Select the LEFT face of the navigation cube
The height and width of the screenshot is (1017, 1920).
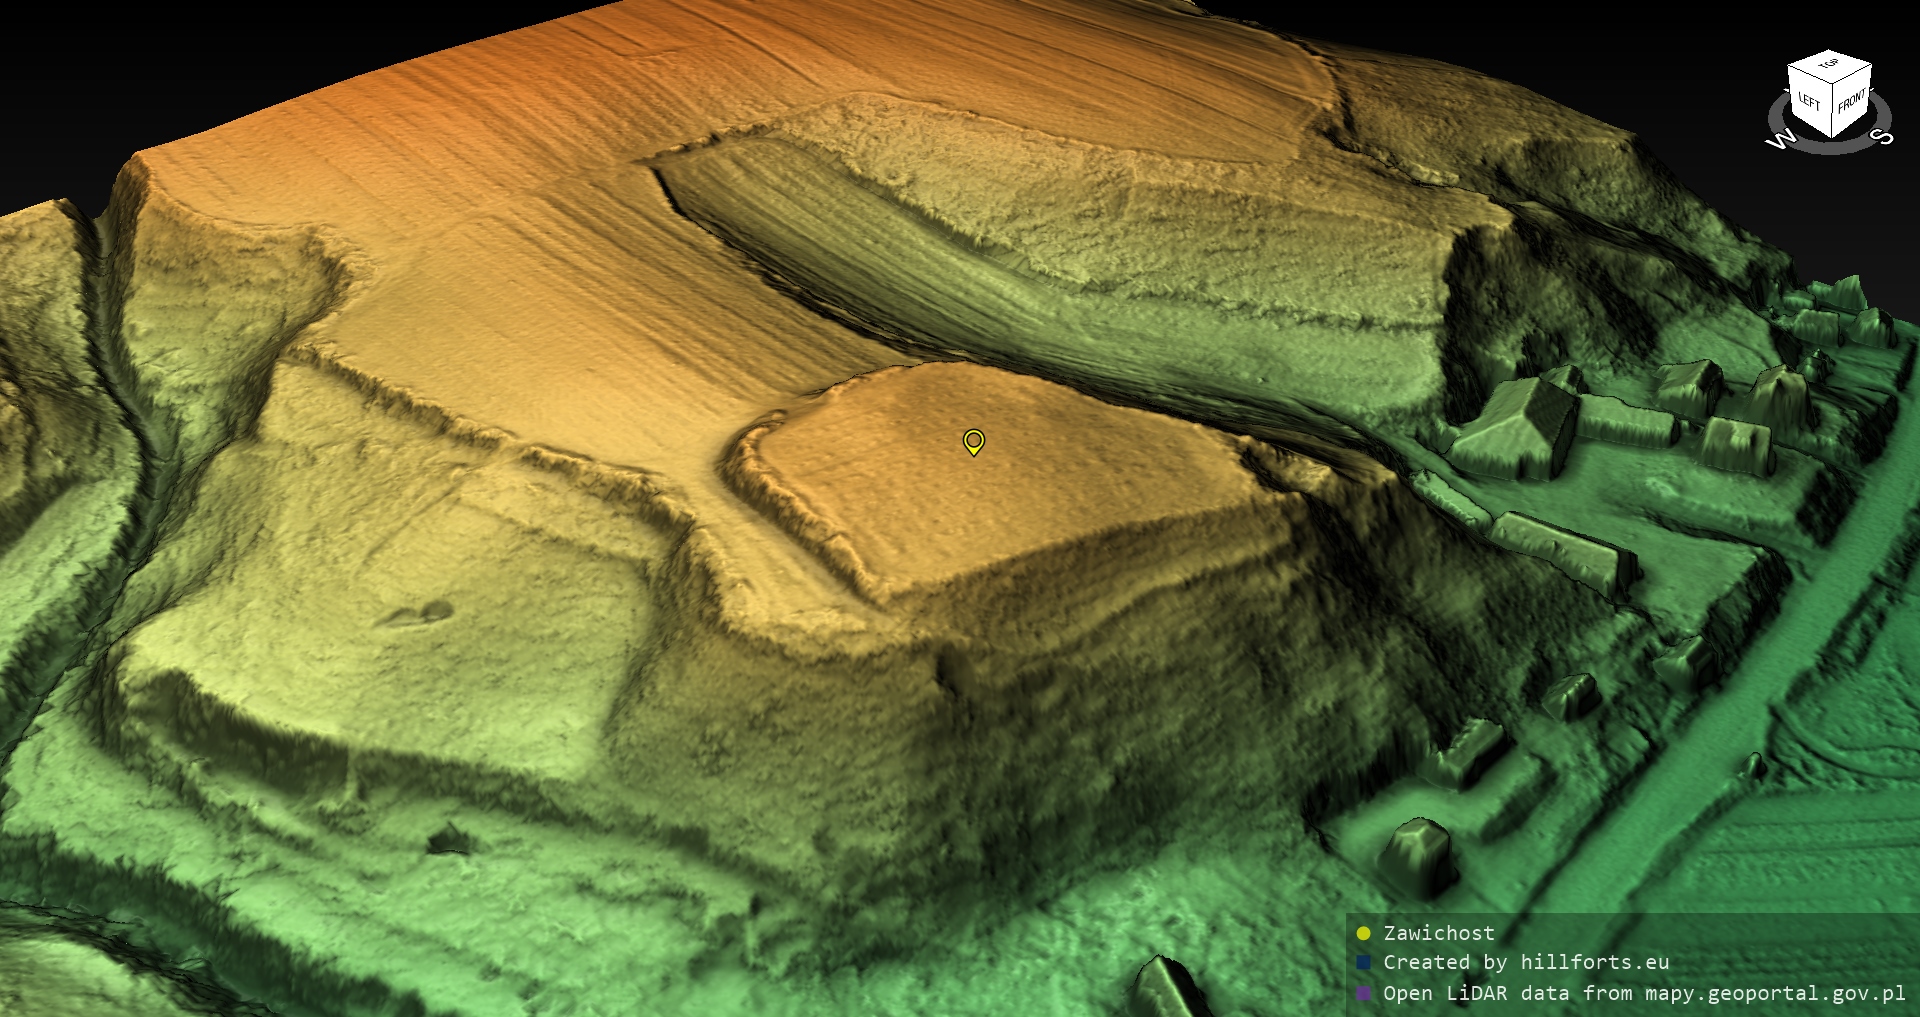tap(1809, 101)
